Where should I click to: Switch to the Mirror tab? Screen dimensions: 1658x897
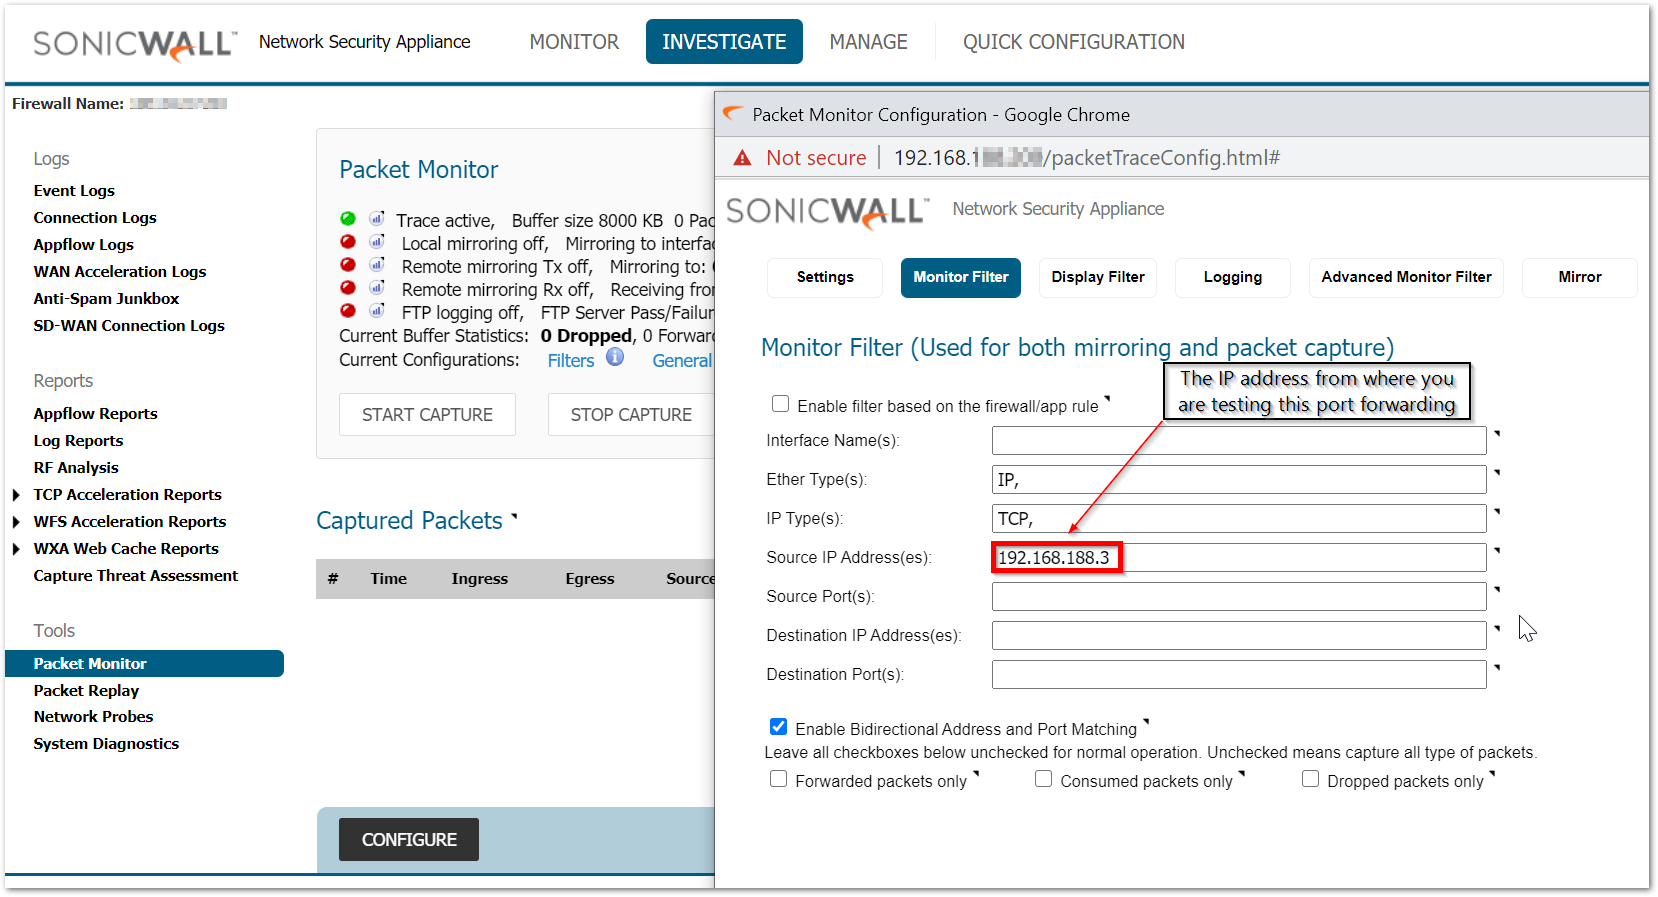click(1580, 277)
